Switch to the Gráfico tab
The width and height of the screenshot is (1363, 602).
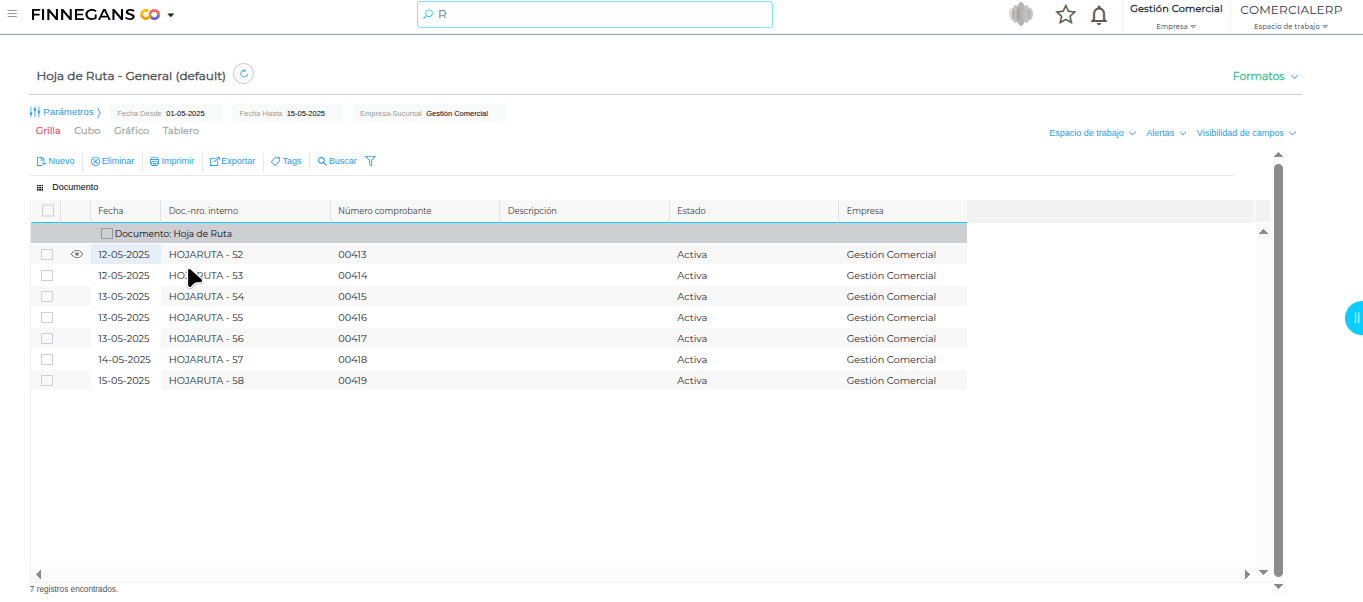point(131,131)
